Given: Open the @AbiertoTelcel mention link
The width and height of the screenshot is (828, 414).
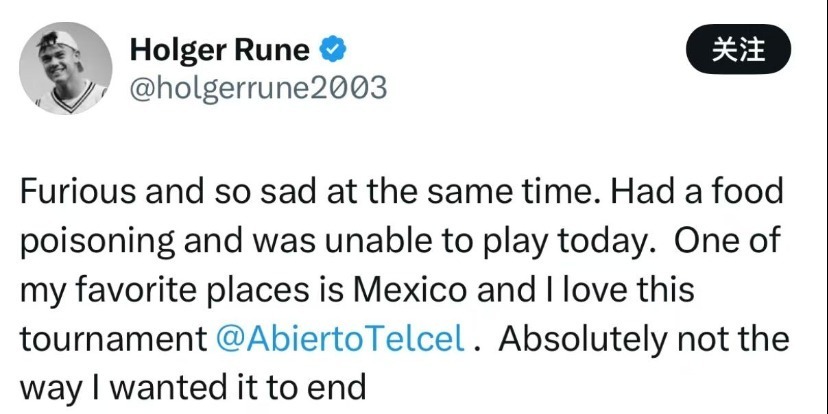Looking at the screenshot, I should pyautogui.click(x=341, y=337).
